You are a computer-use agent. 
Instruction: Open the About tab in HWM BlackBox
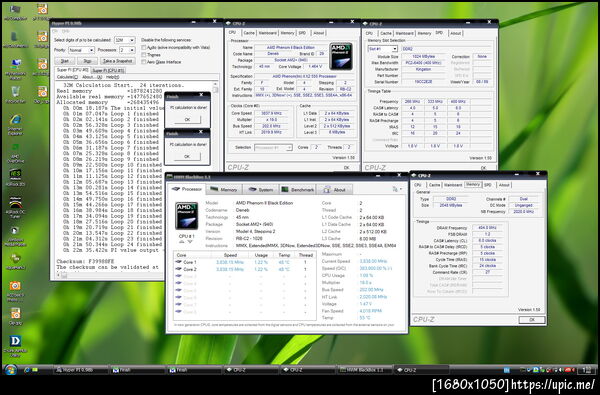point(335,189)
